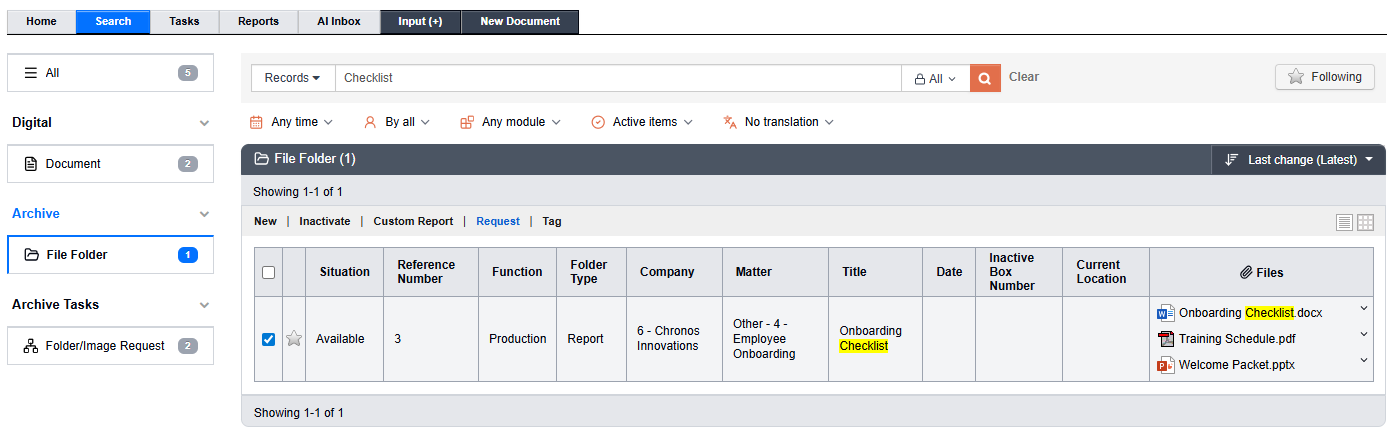The image size is (1395, 434).
Task: Star the Onboarding Checklist record as favorite
Action: (294, 339)
